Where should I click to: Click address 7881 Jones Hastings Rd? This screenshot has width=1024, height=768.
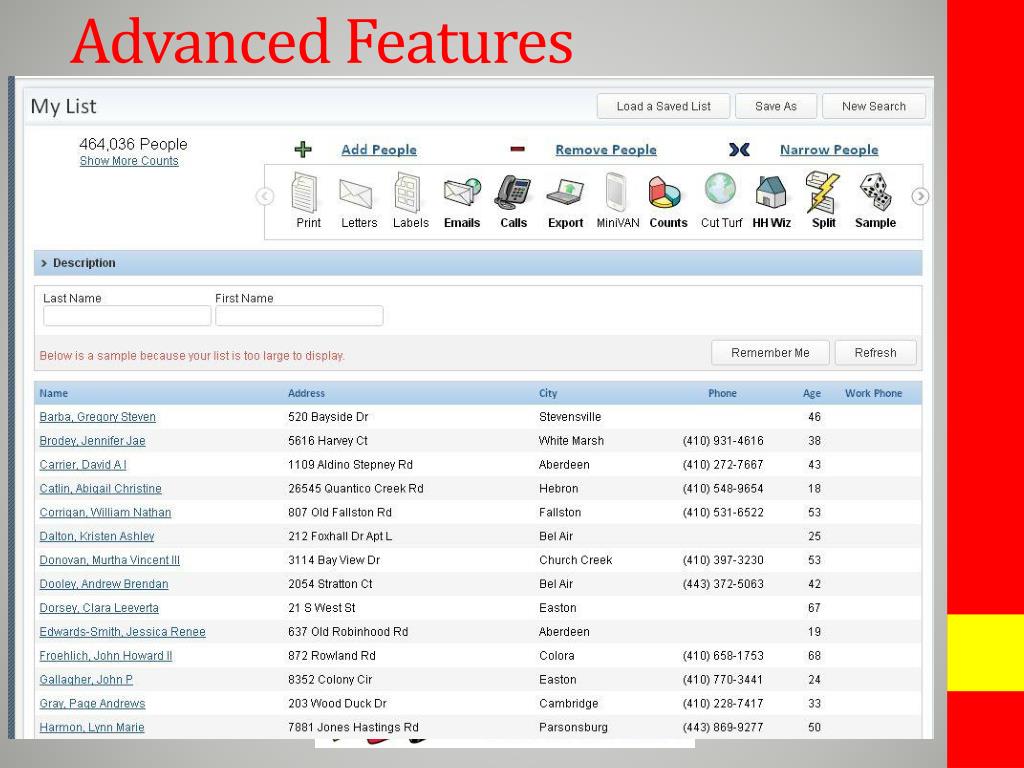point(353,727)
